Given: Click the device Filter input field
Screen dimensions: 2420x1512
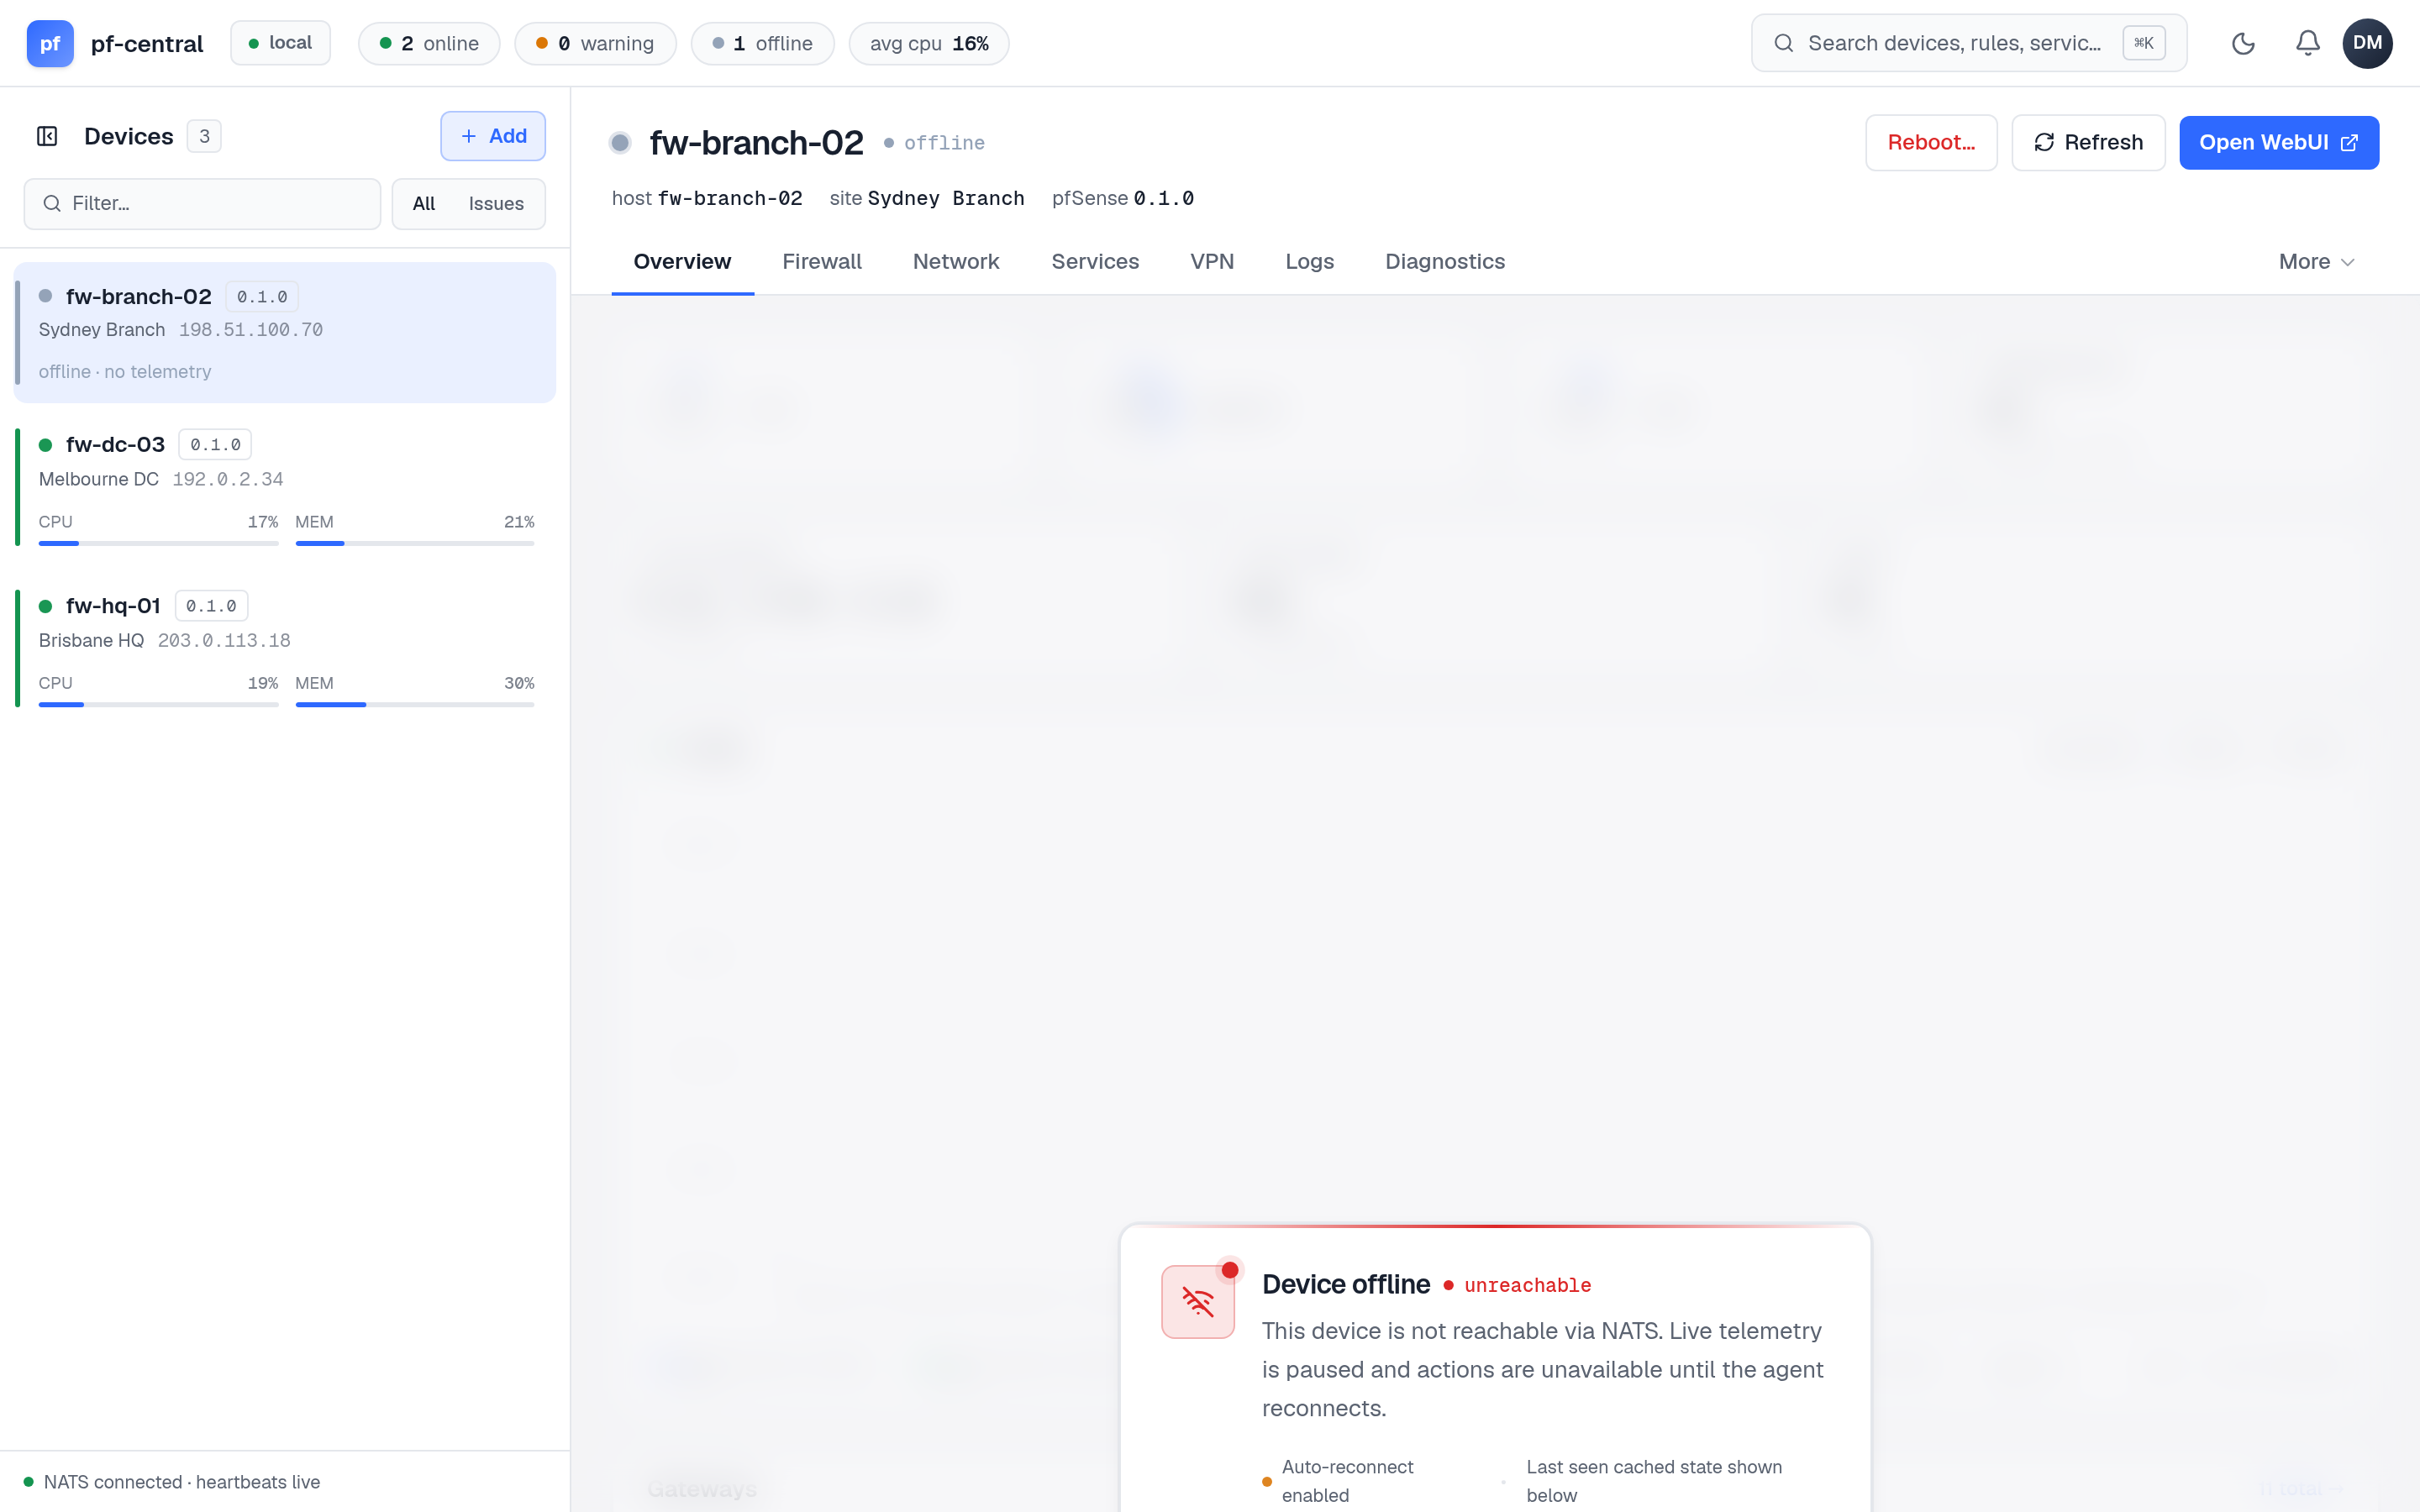Looking at the screenshot, I should click(x=202, y=203).
